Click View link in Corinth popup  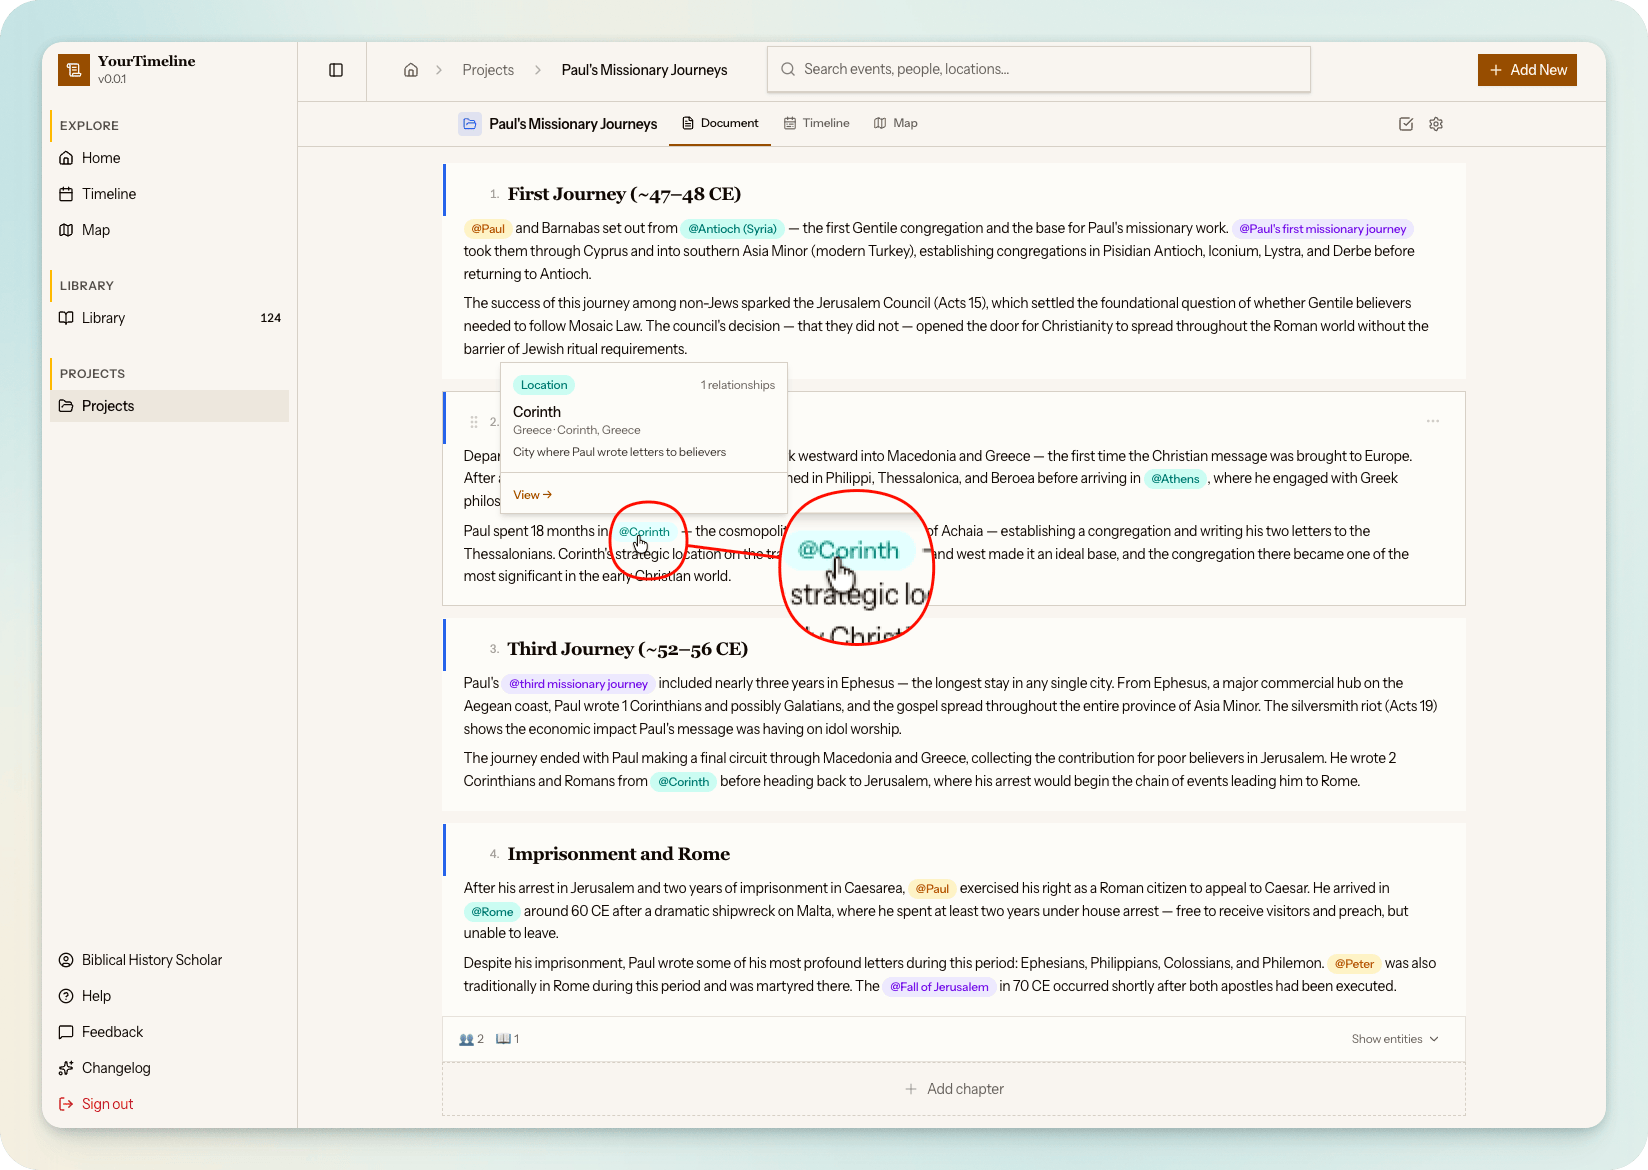(532, 495)
